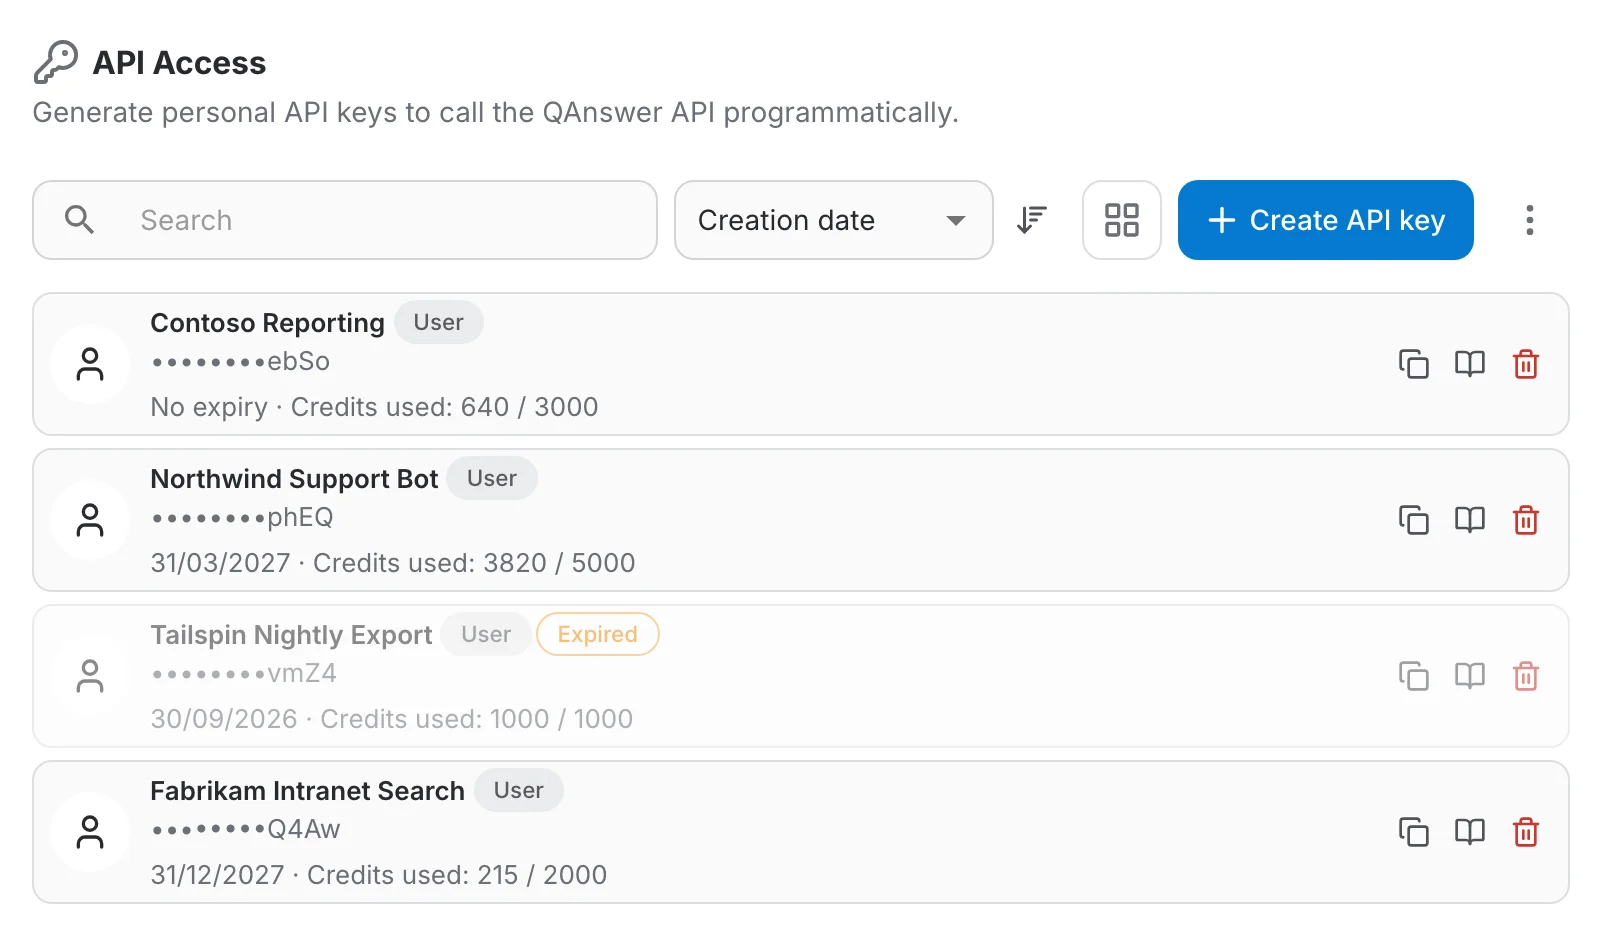This screenshot has height=936, width=1602.
Task: Select the Tailspin Nightly Export key name
Action: point(291,635)
